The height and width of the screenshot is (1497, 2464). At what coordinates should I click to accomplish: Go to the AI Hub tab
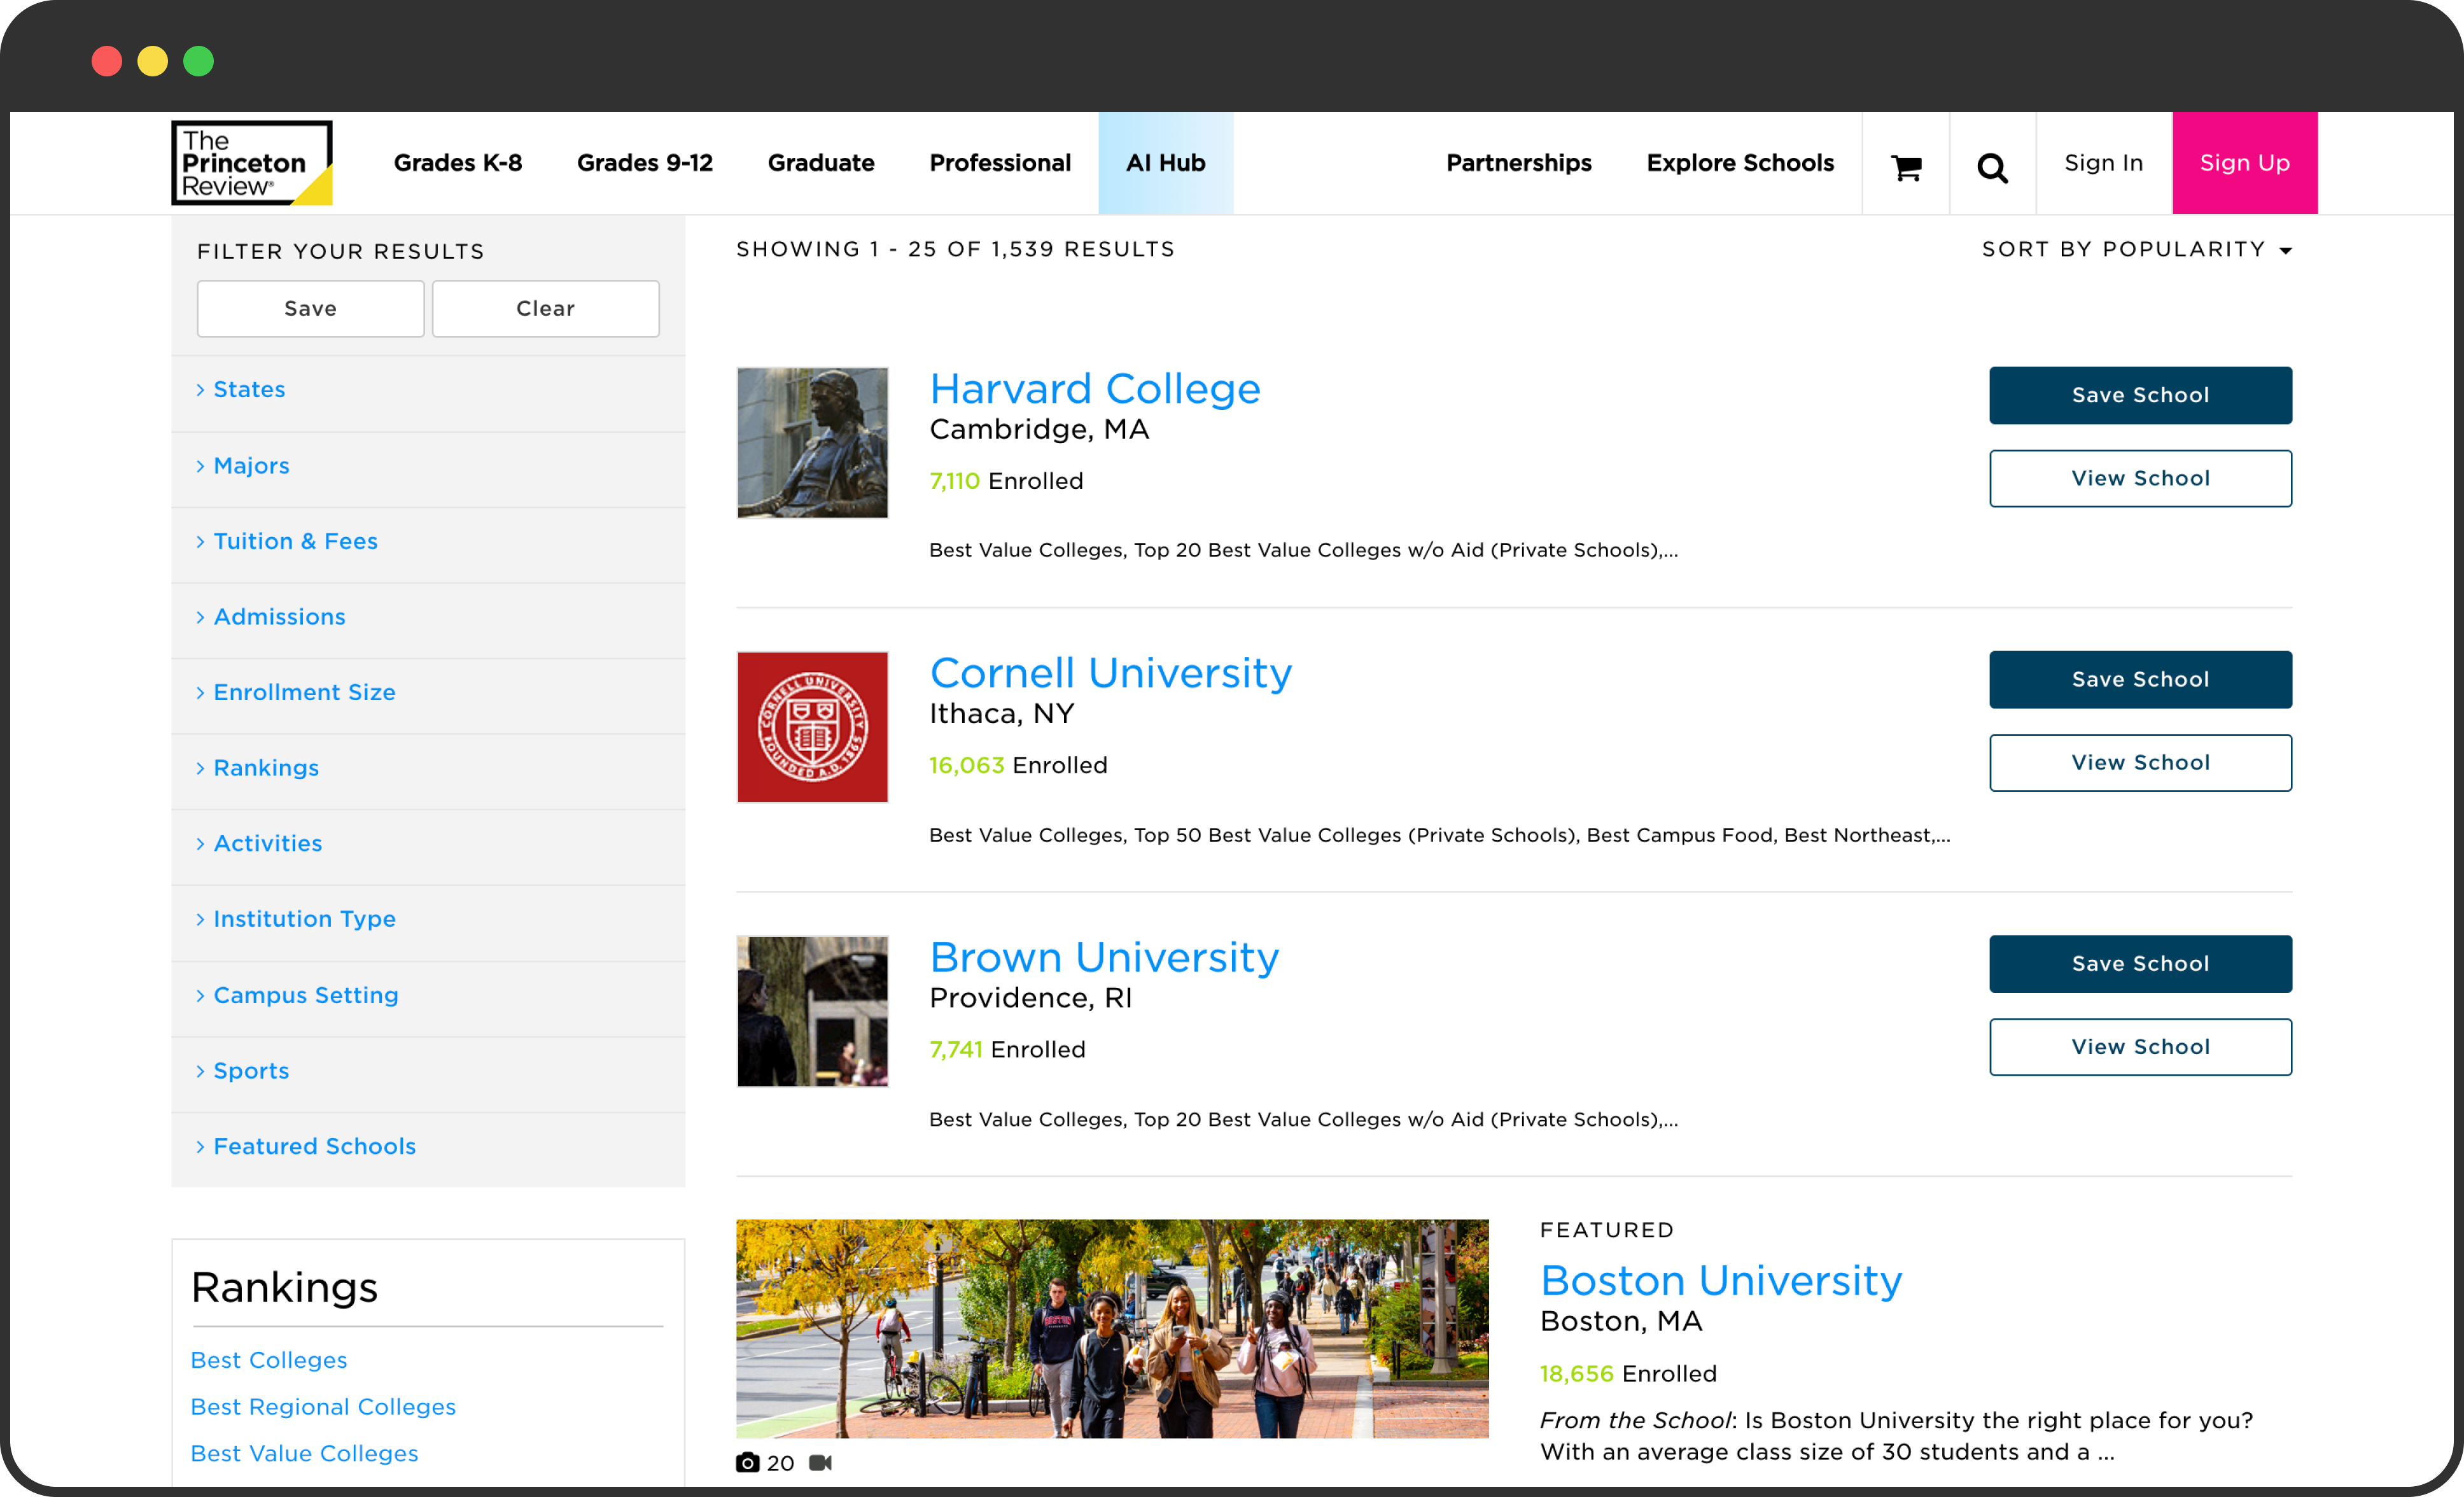[1166, 163]
